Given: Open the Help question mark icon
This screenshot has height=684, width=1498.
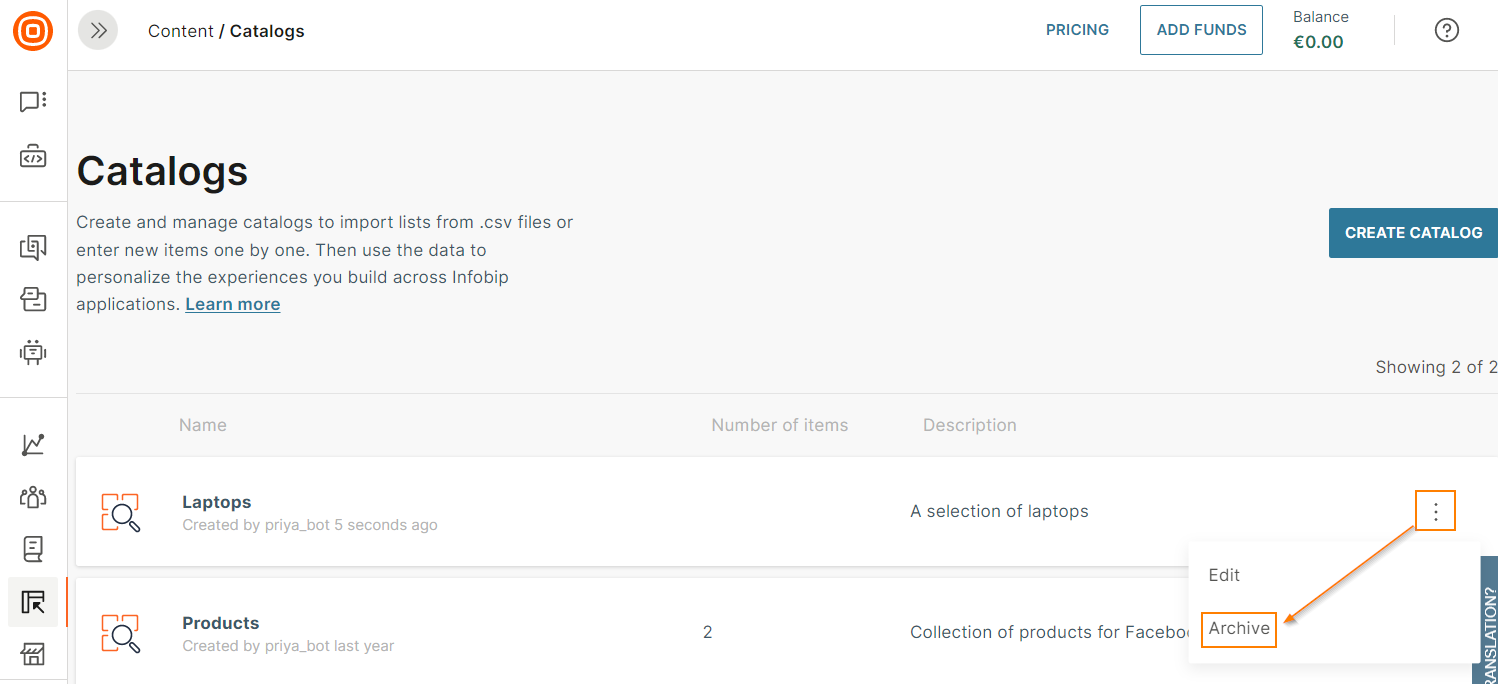Looking at the screenshot, I should (x=1446, y=30).
